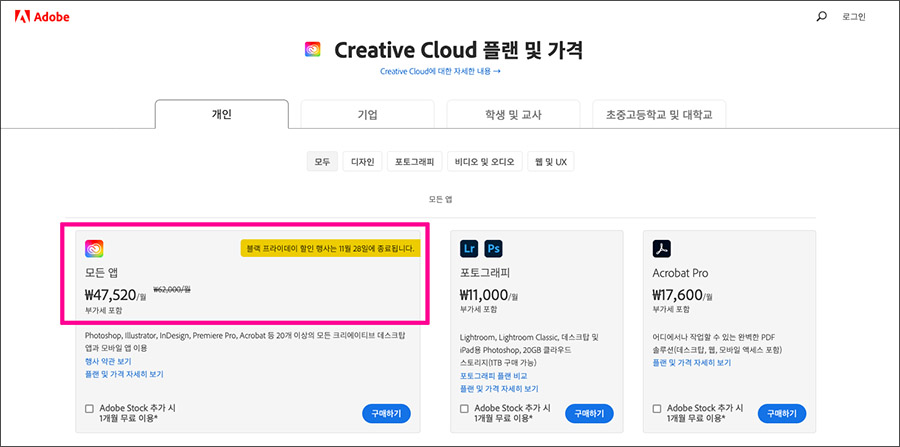This screenshot has height=447, width=900.
Task: Enable Adobe Stock checkbox in Acrobat Pro card
Action: click(657, 409)
